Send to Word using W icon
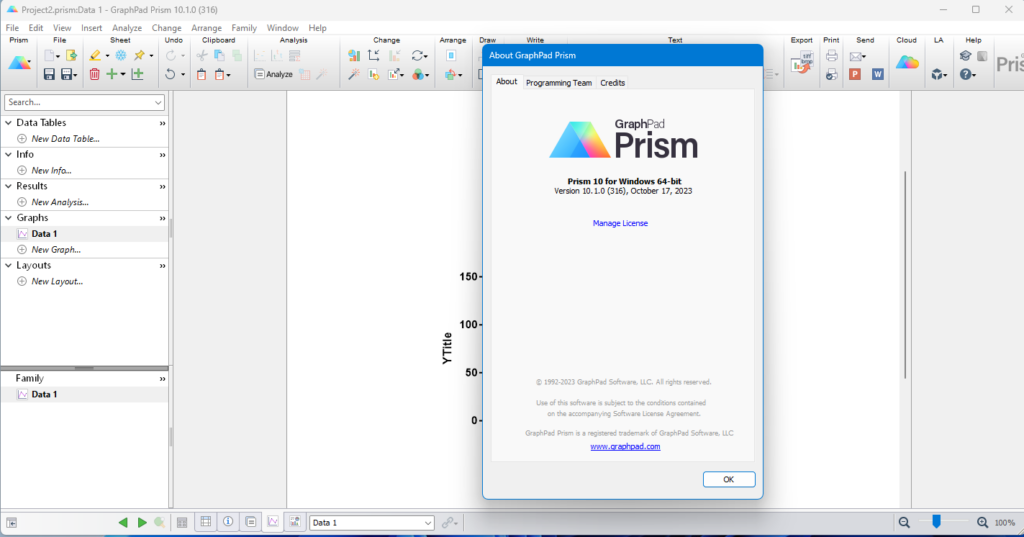 878,74
